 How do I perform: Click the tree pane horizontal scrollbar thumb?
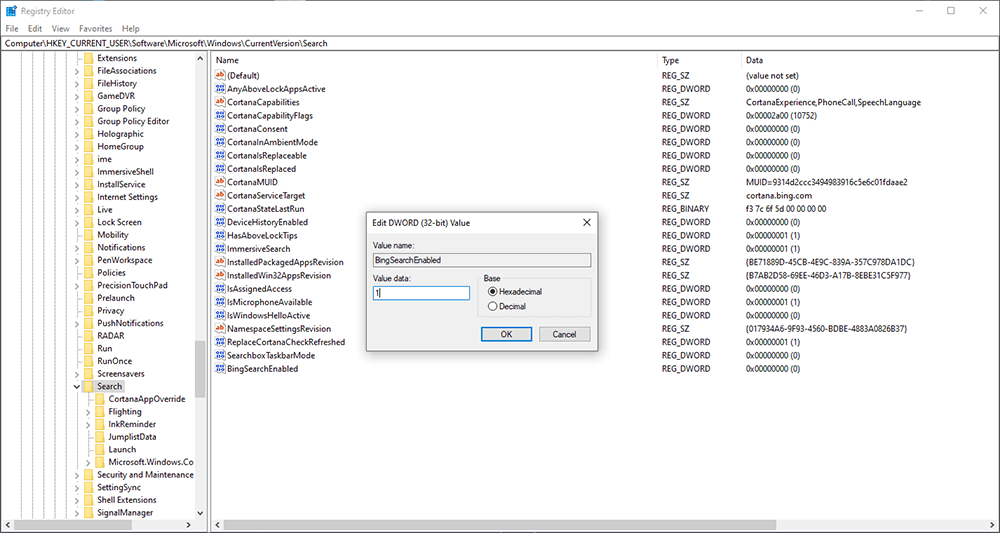pos(75,525)
